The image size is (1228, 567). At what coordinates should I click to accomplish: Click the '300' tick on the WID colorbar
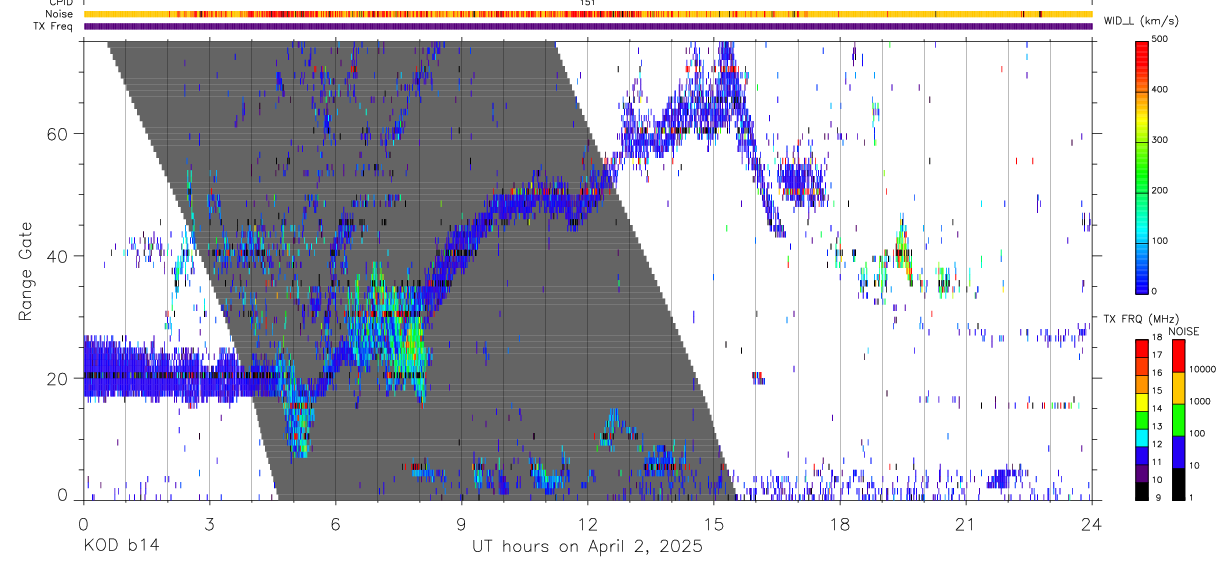(x=1161, y=140)
